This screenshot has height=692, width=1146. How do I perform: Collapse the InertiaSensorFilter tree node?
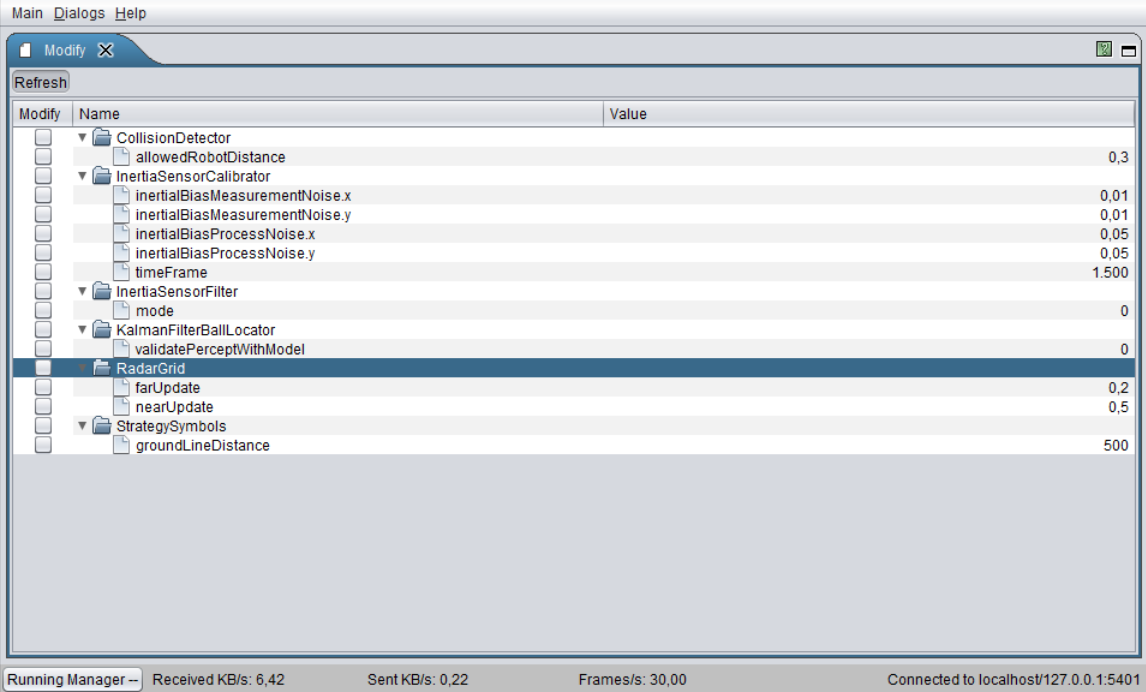83,292
